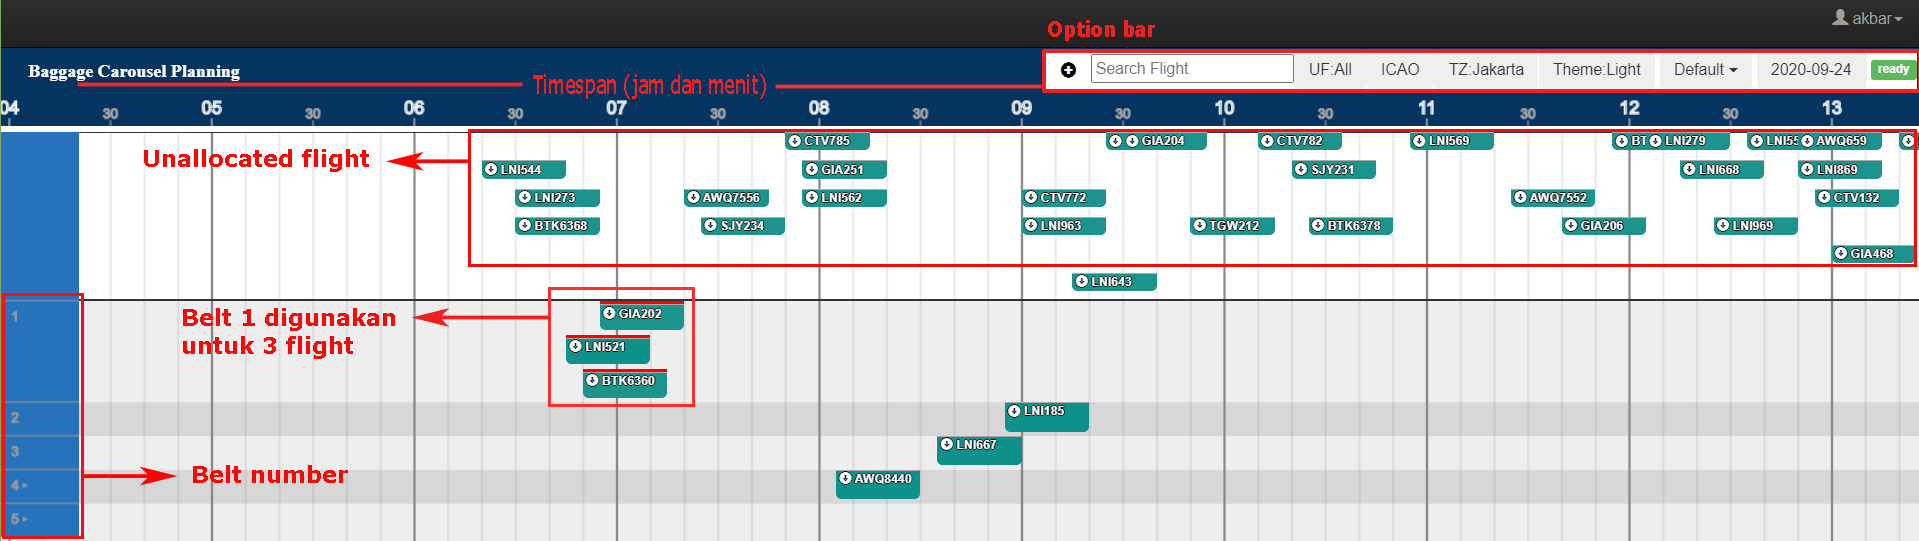Select flight LNI643 below unallocated area

point(1114,282)
